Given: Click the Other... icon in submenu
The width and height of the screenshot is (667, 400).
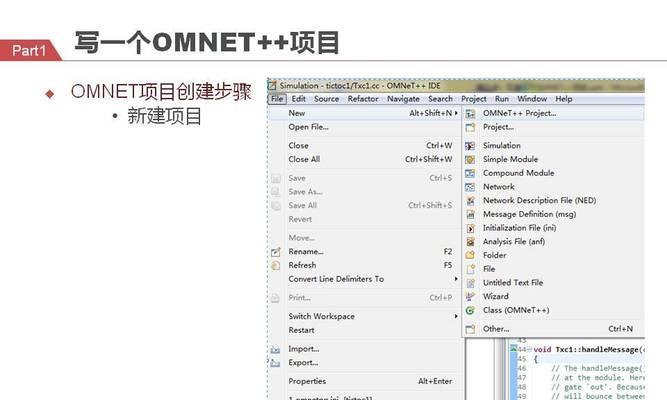Looking at the screenshot, I should coord(470,329).
